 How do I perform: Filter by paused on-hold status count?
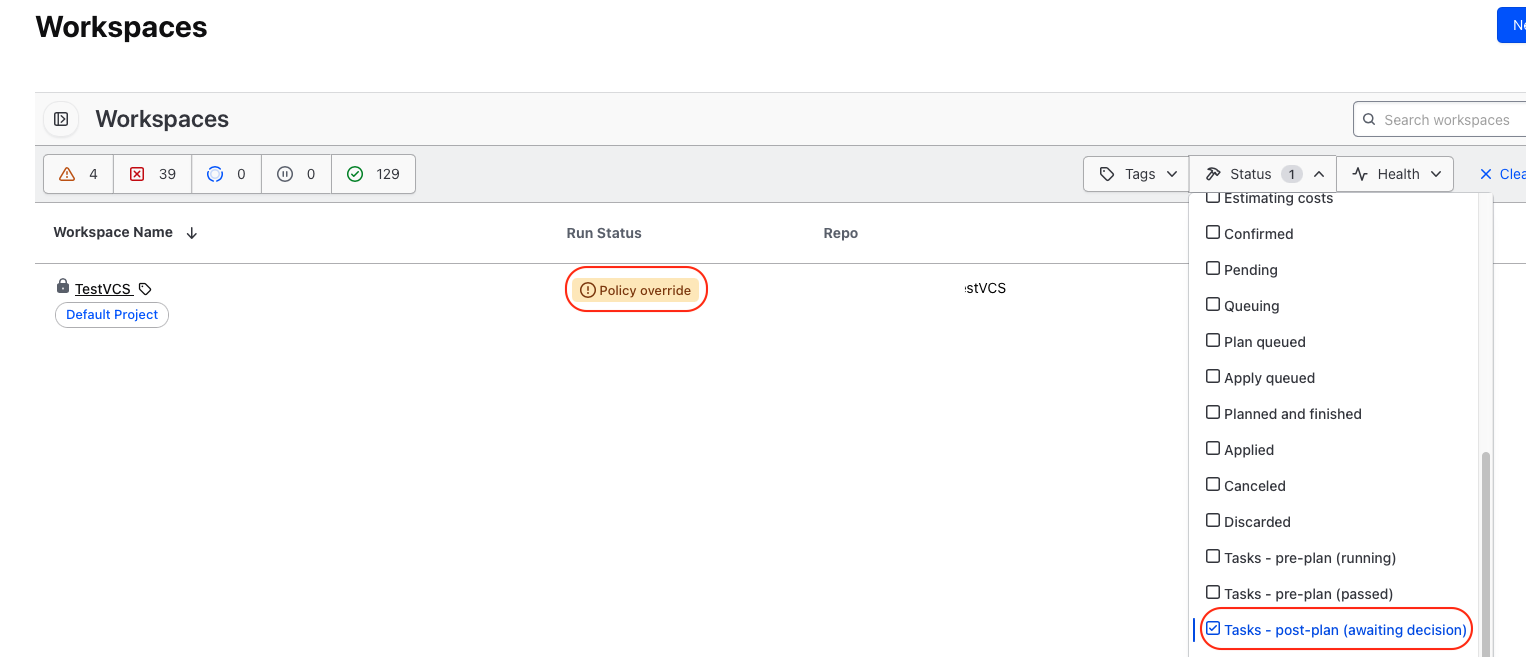tap(296, 174)
